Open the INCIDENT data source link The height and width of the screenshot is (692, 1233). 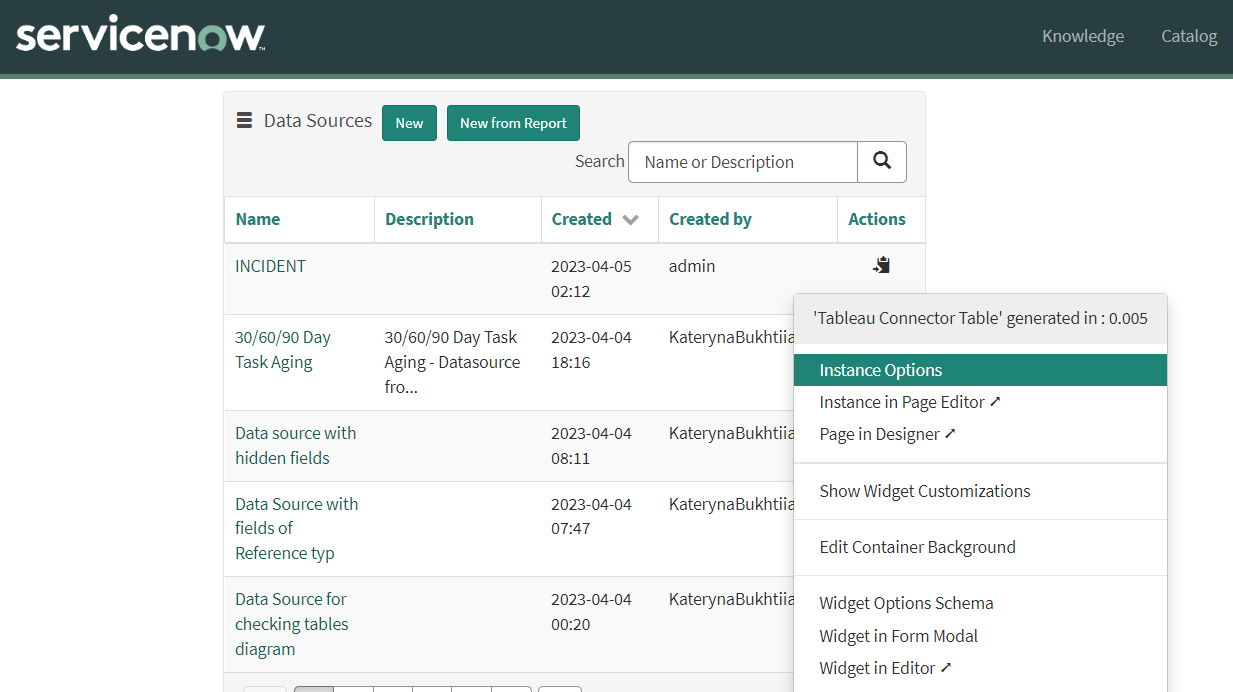pyautogui.click(x=270, y=266)
